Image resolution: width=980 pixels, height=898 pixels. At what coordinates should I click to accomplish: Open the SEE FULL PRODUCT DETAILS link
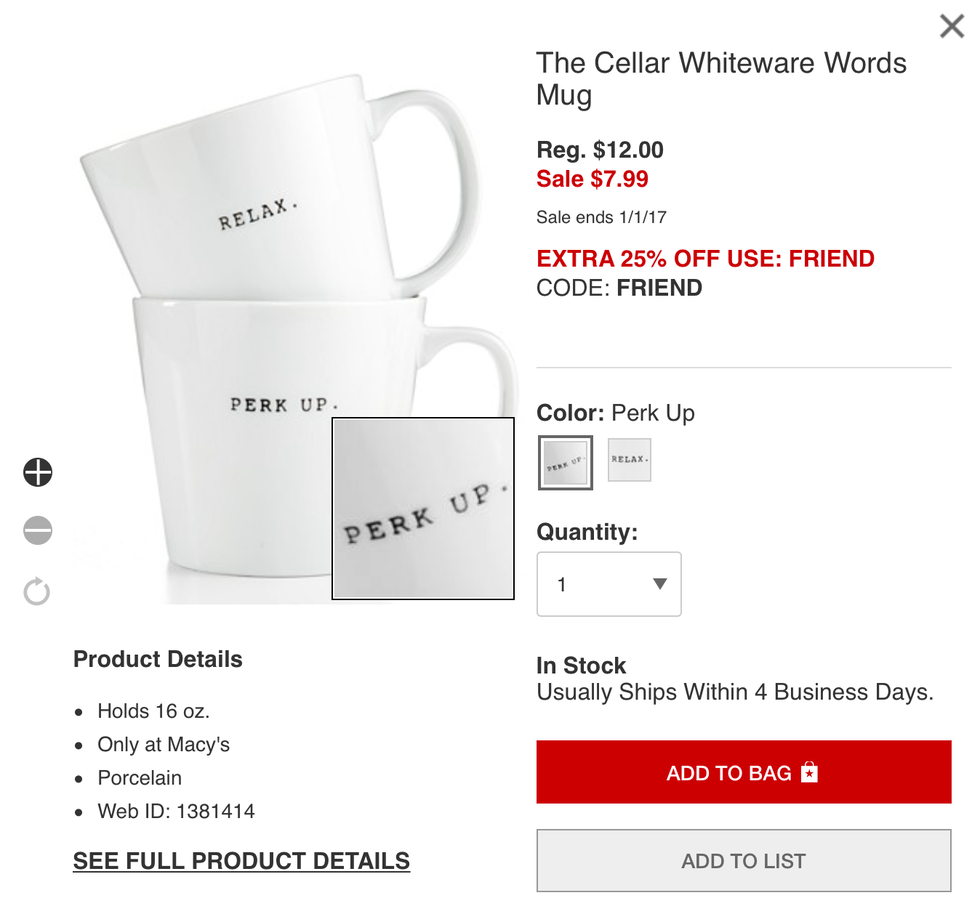(241, 861)
